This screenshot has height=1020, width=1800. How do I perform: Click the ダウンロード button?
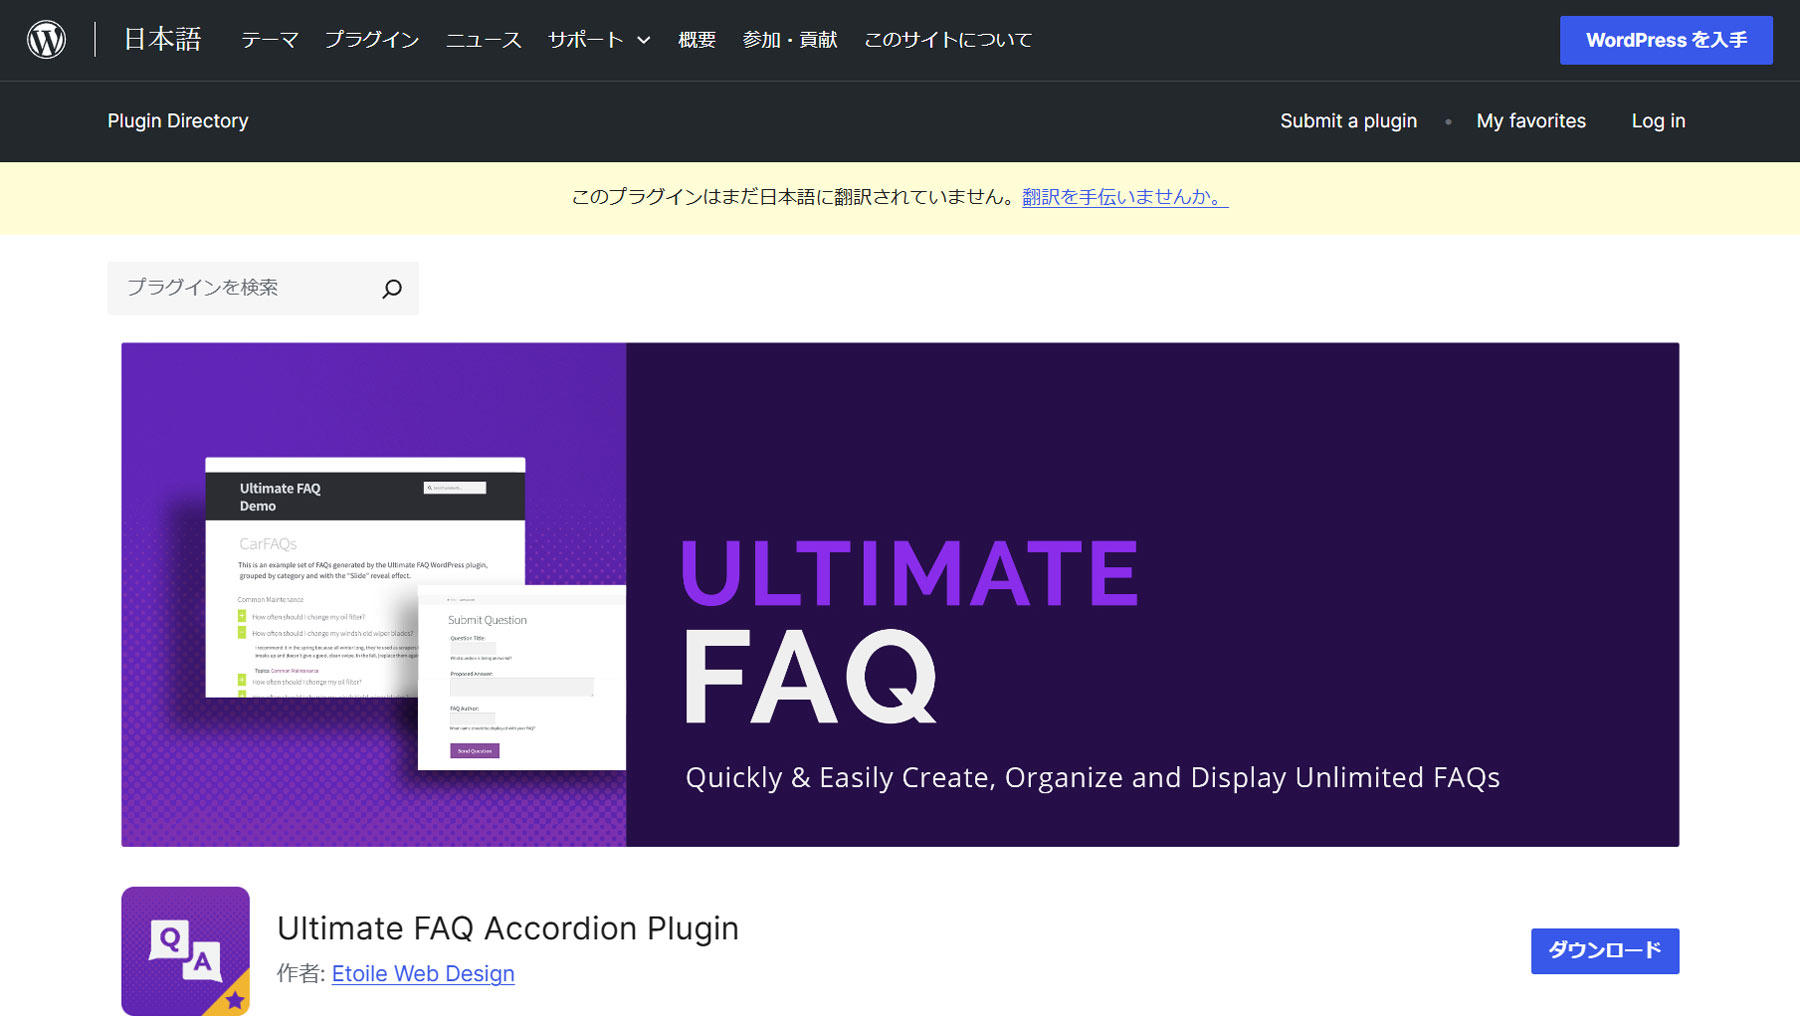[1605, 951]
